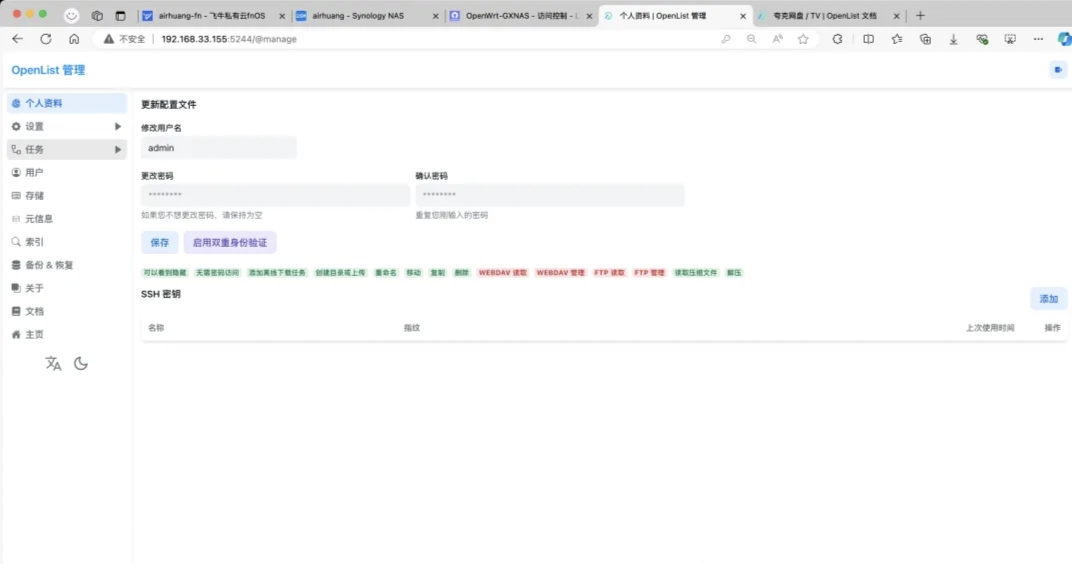Viewport: 1072px width, 564px height.
Task: Open 备份 & 恢复 in the sidebar
Action: pyautogui.click(x=48, y=265)
